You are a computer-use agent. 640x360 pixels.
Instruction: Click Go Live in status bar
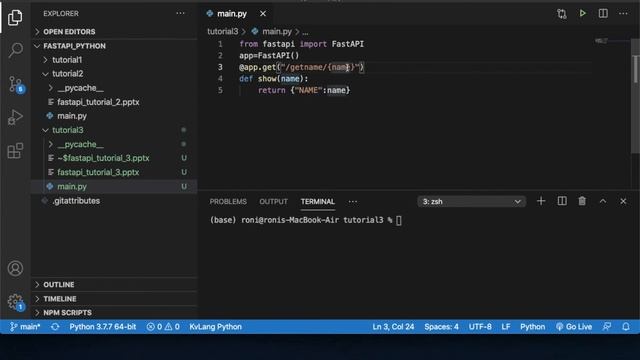pyautogui.click(x=574, y=327)
